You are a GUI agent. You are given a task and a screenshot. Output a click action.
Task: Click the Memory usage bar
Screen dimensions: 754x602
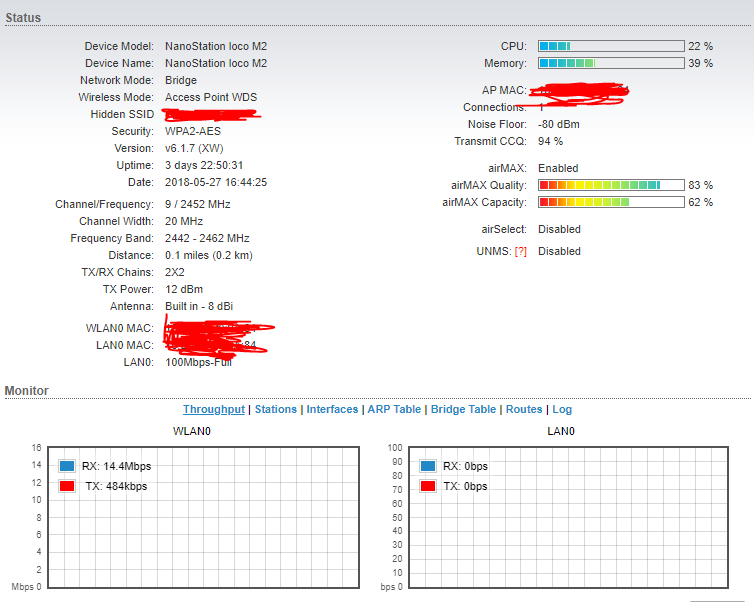pos(611,63)
